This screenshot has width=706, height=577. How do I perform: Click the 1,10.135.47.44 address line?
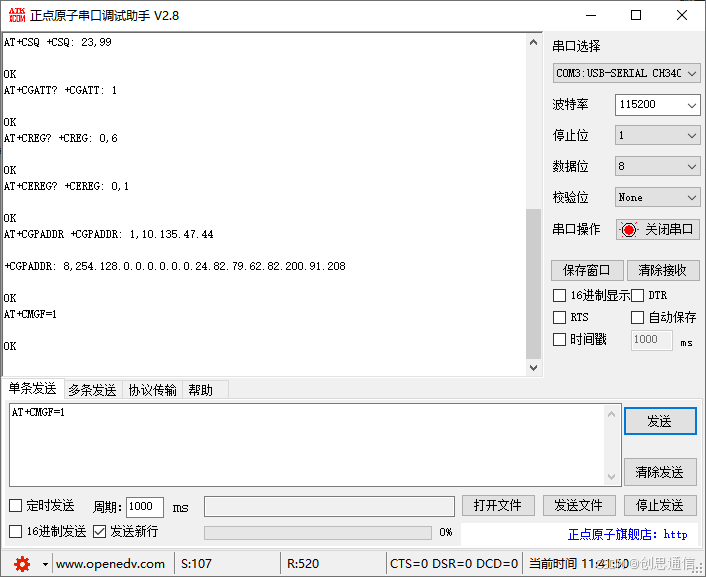(109, 234)
